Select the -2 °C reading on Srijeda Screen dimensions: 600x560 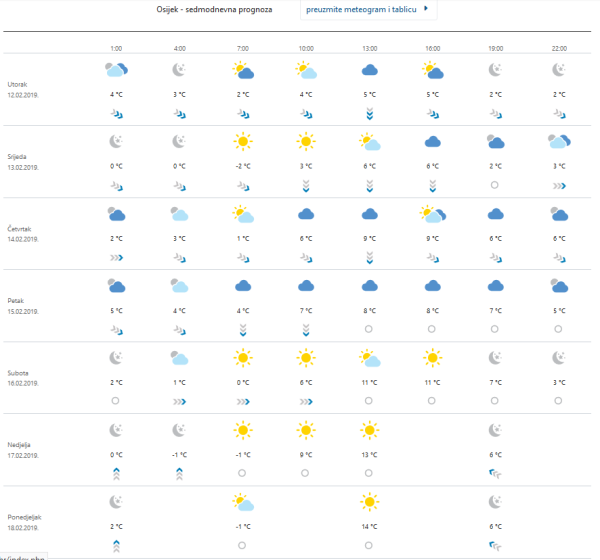[x=242, y=166]
